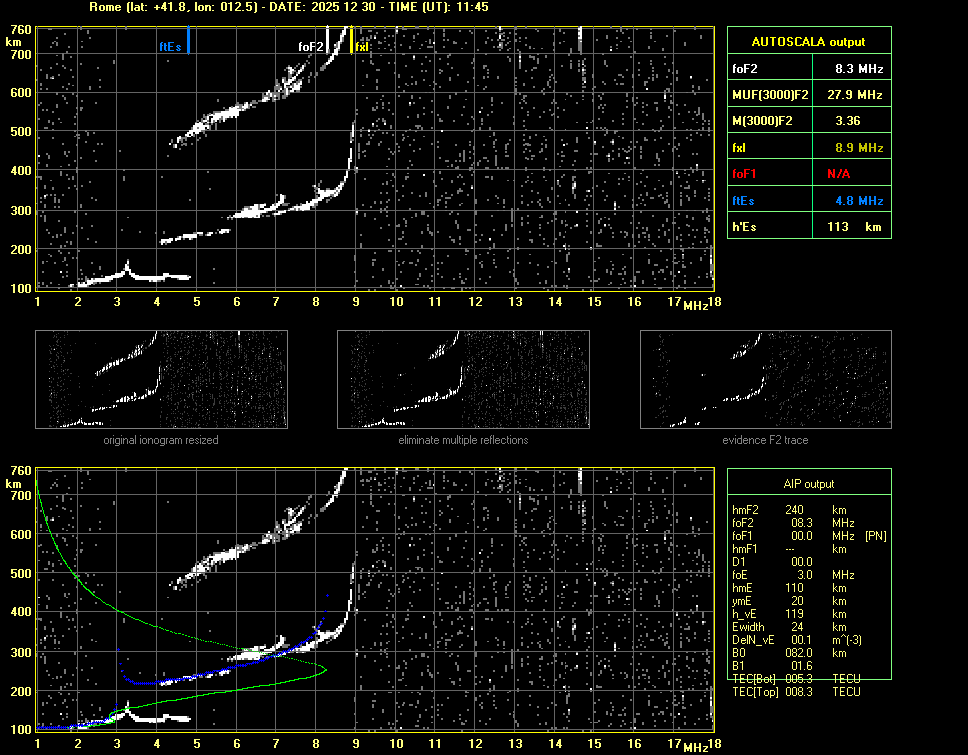Screen dimensions: 968x755
Task: Select the M(3000)F2 3.36 row
Action: coord(808,120)
